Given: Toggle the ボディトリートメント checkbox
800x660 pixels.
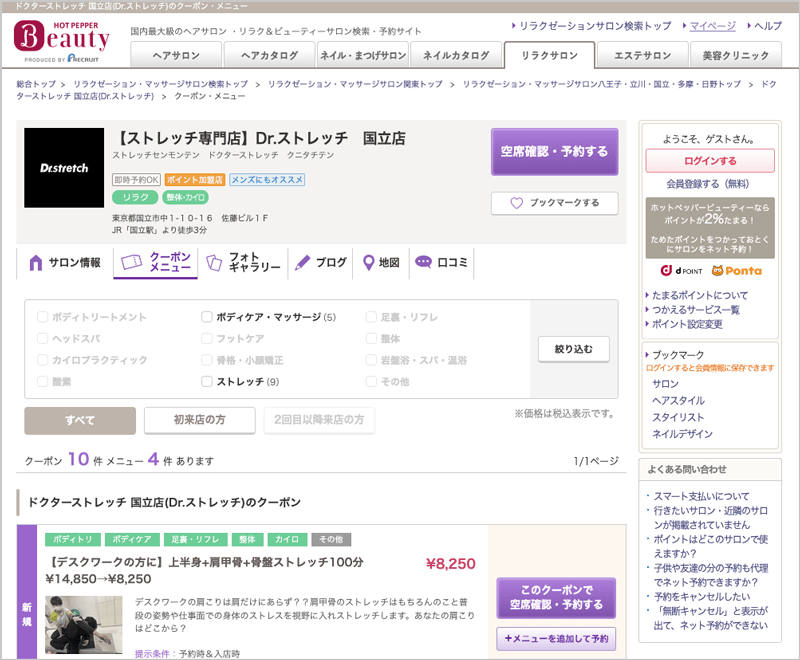Looking at the screenshot, I should [42, 317].
